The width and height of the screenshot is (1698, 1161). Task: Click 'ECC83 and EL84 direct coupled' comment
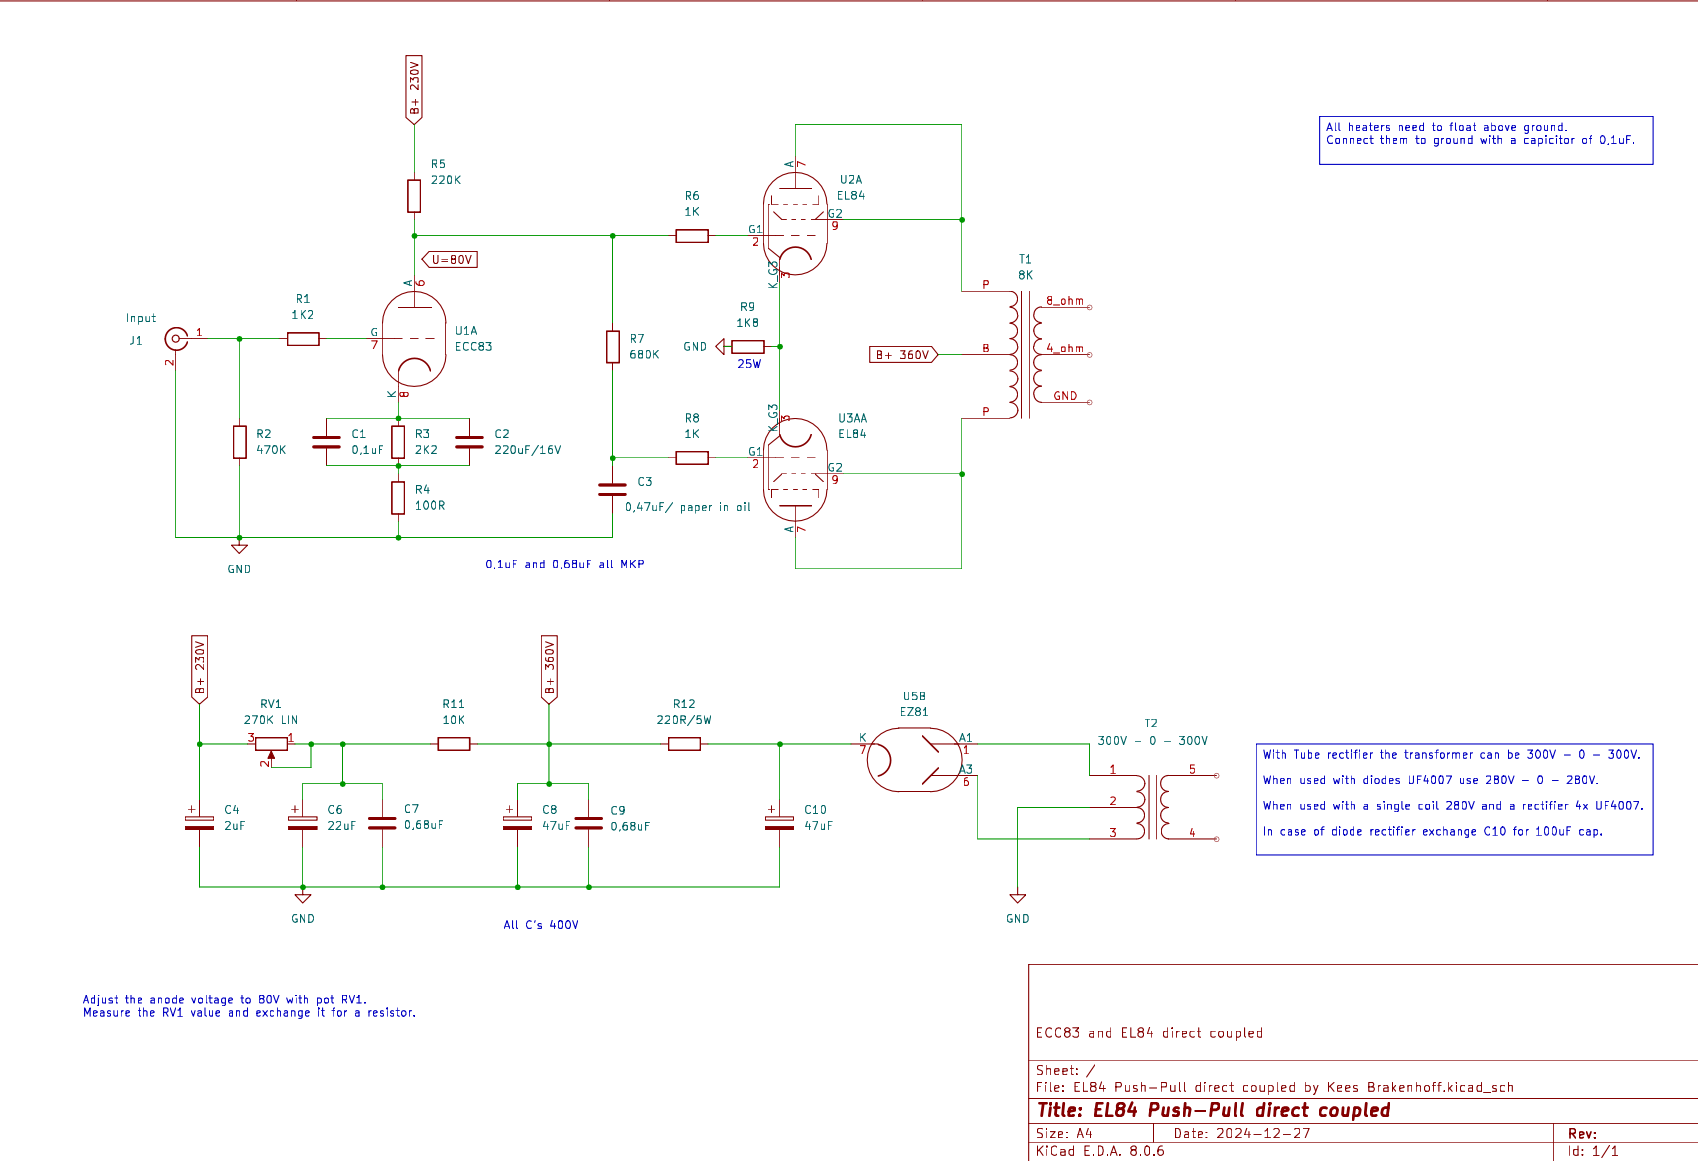[1149, 1033]
